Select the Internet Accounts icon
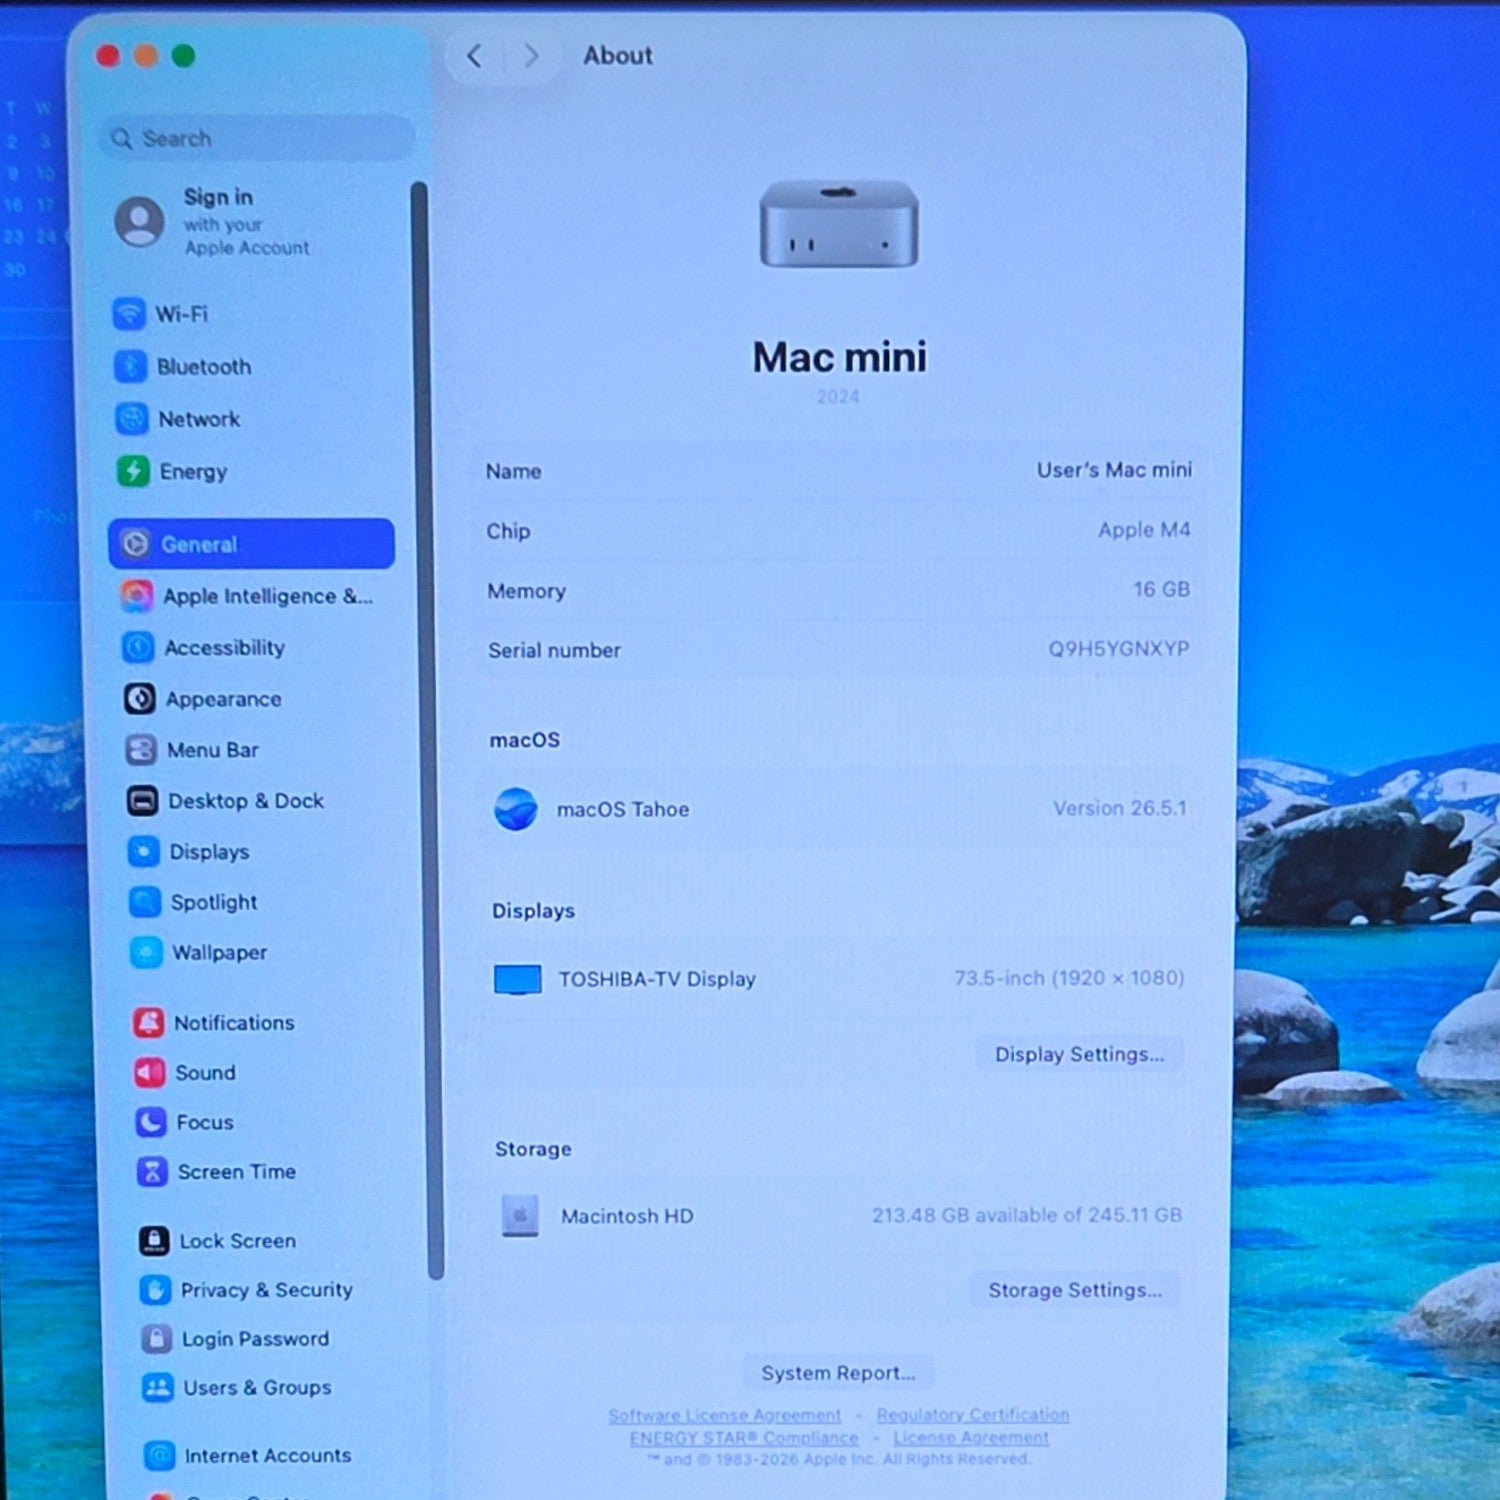The image size is (1500, 1500). pos(159,1456)
